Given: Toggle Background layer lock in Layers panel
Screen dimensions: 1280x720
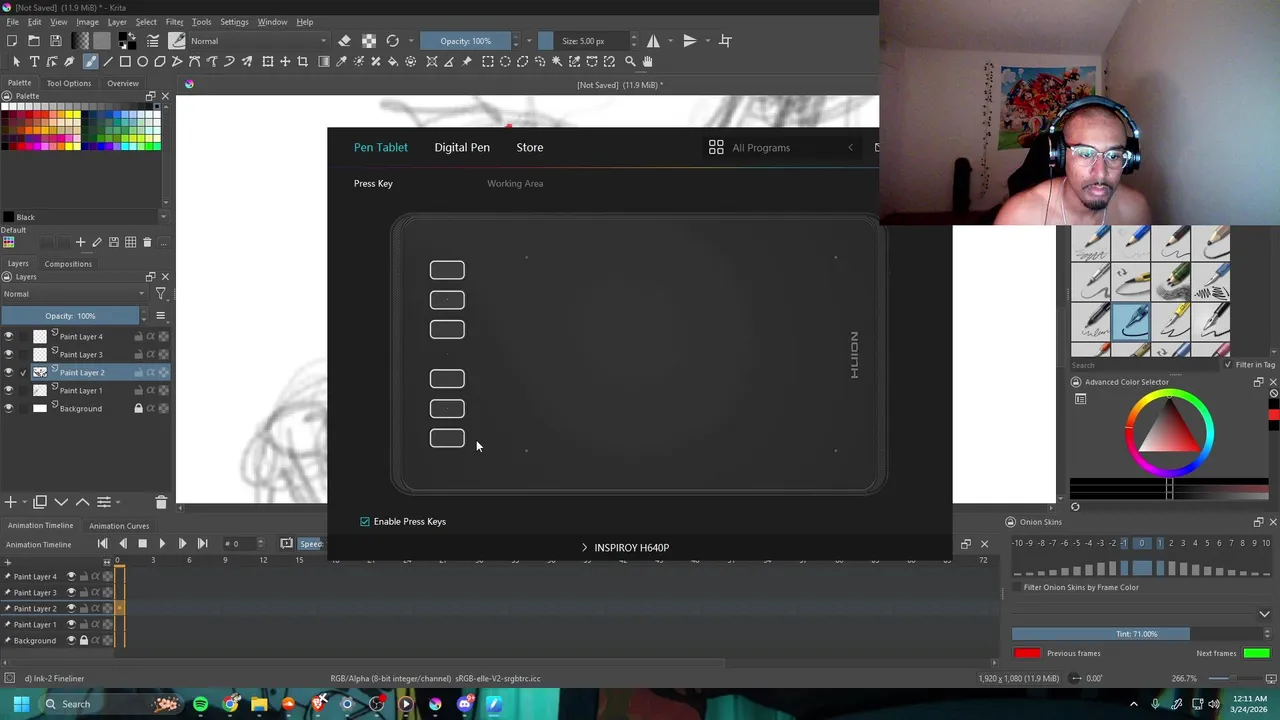Looking at the screenshot, I should click(x=138, y=408).
